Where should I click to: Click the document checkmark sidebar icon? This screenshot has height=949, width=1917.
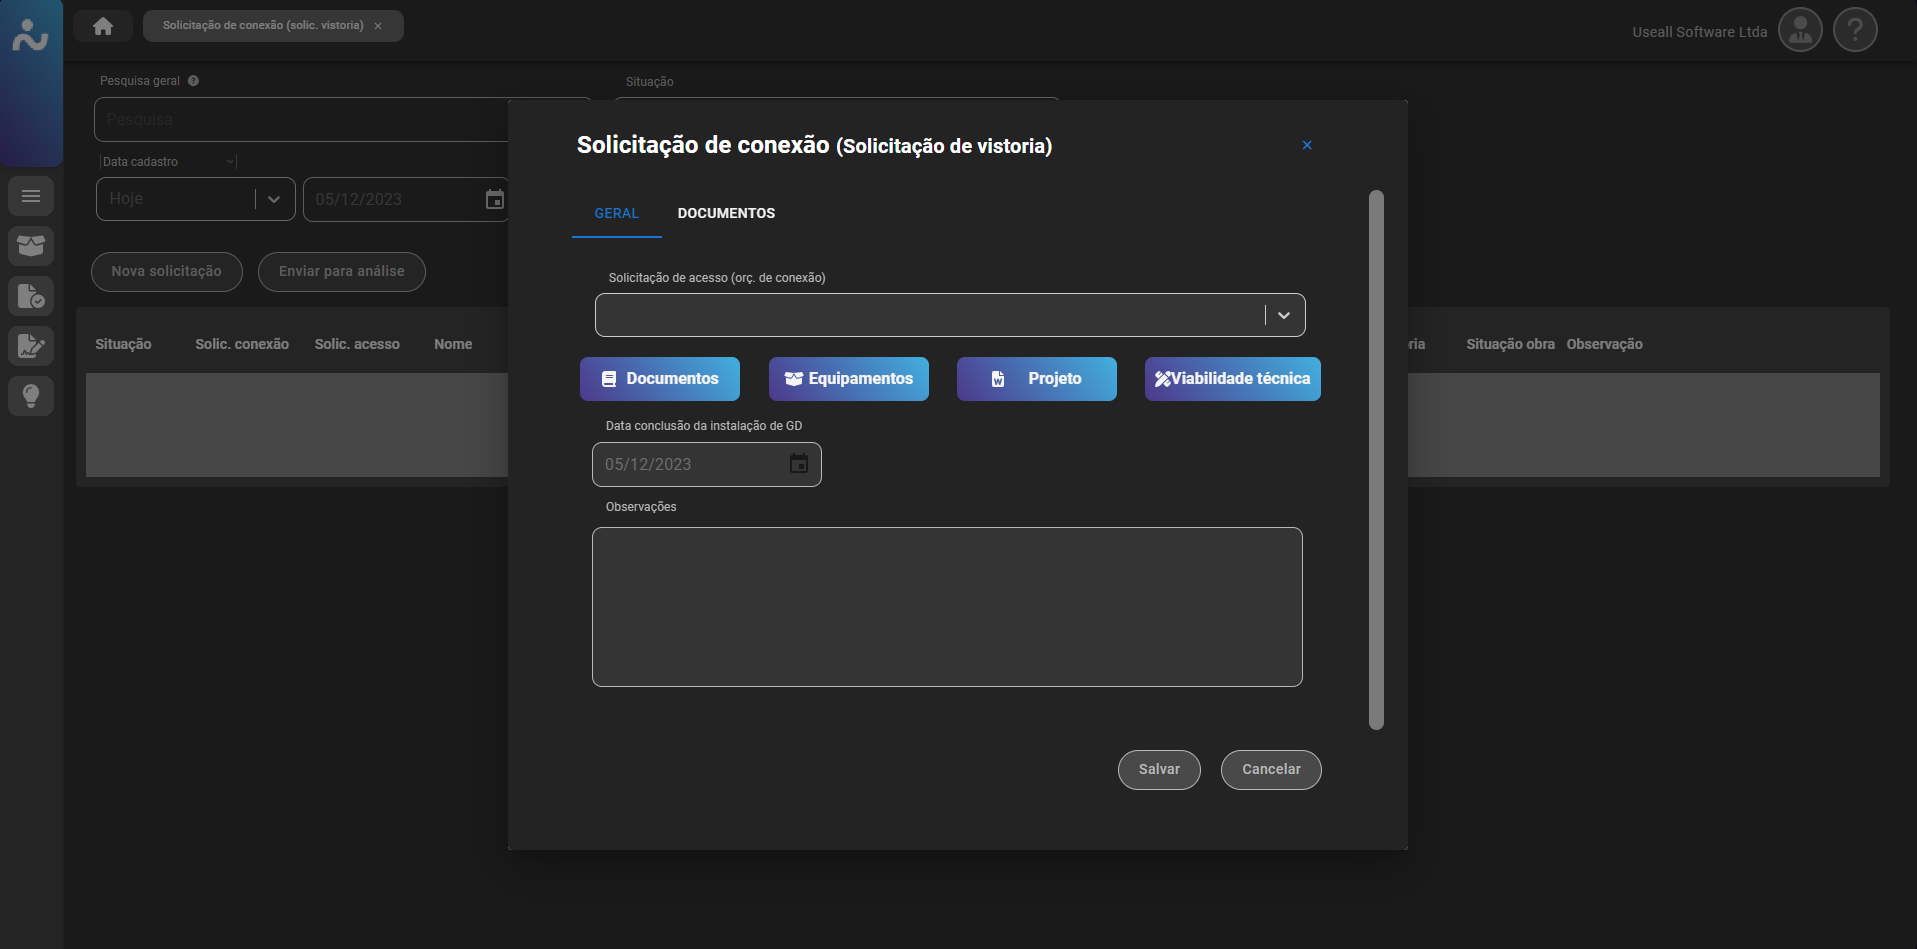coord(31,296)
